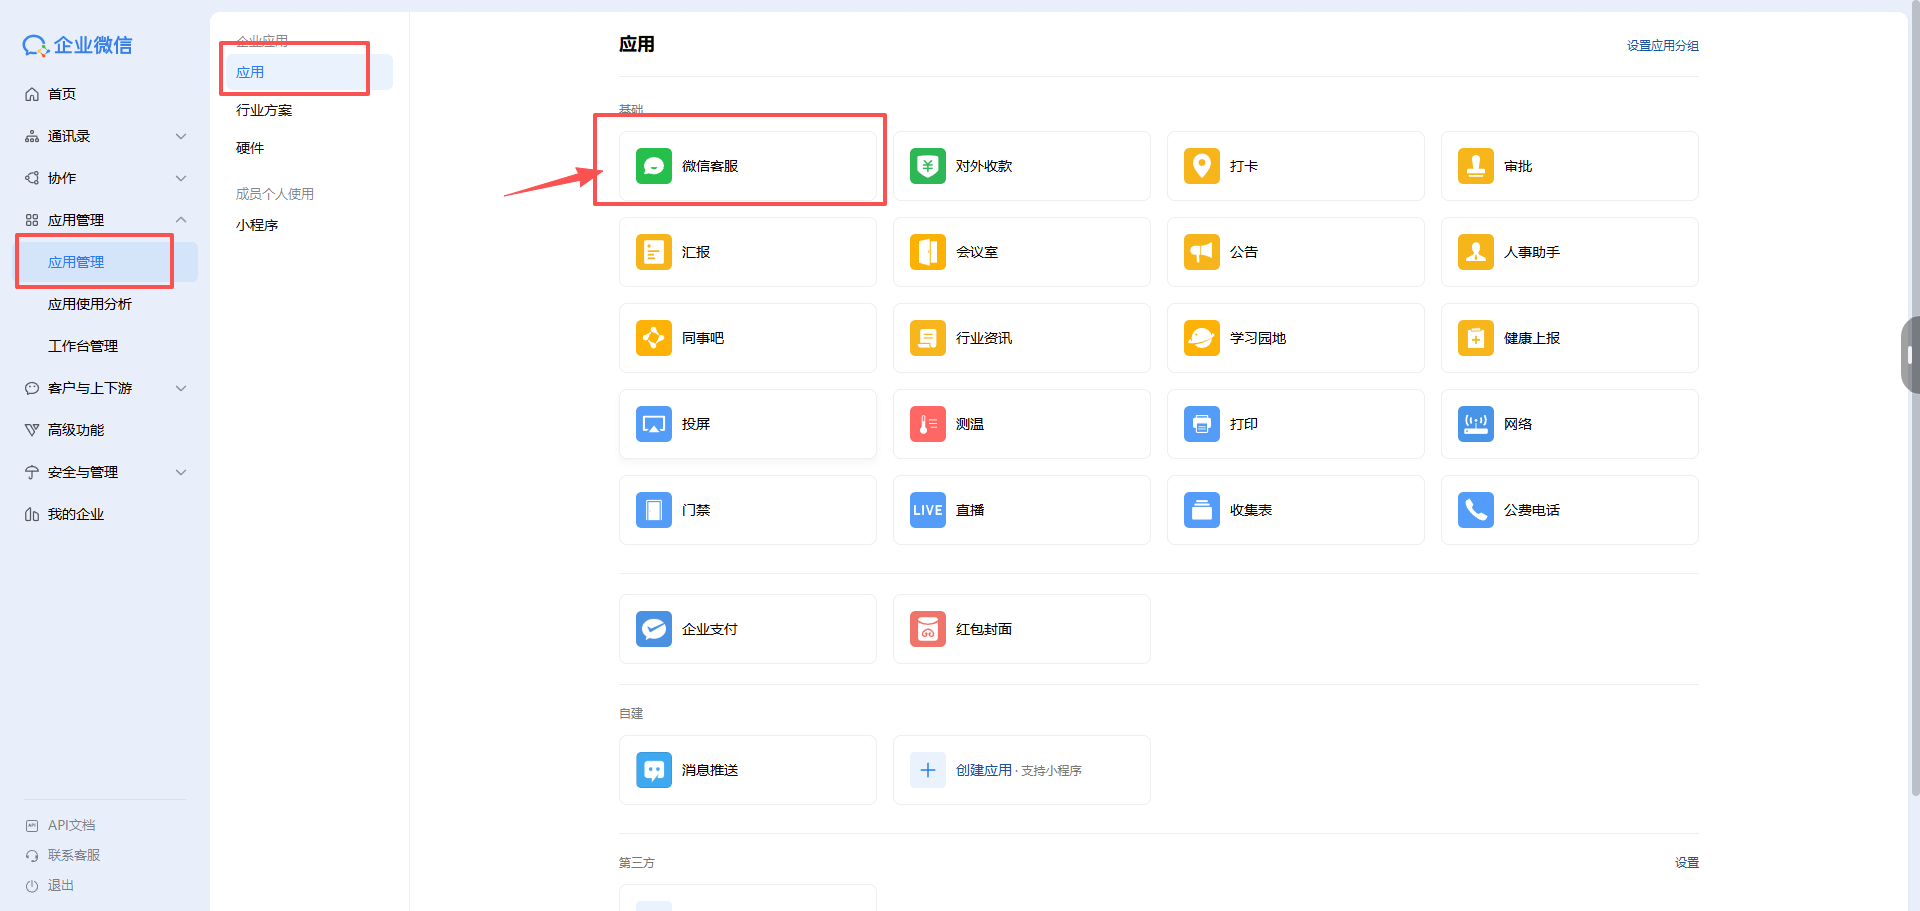Image resolution: width=1920 pixels, height=911 pixels.
Task: Click the 消息推送 self-built app icon
Action: point(654,770)
